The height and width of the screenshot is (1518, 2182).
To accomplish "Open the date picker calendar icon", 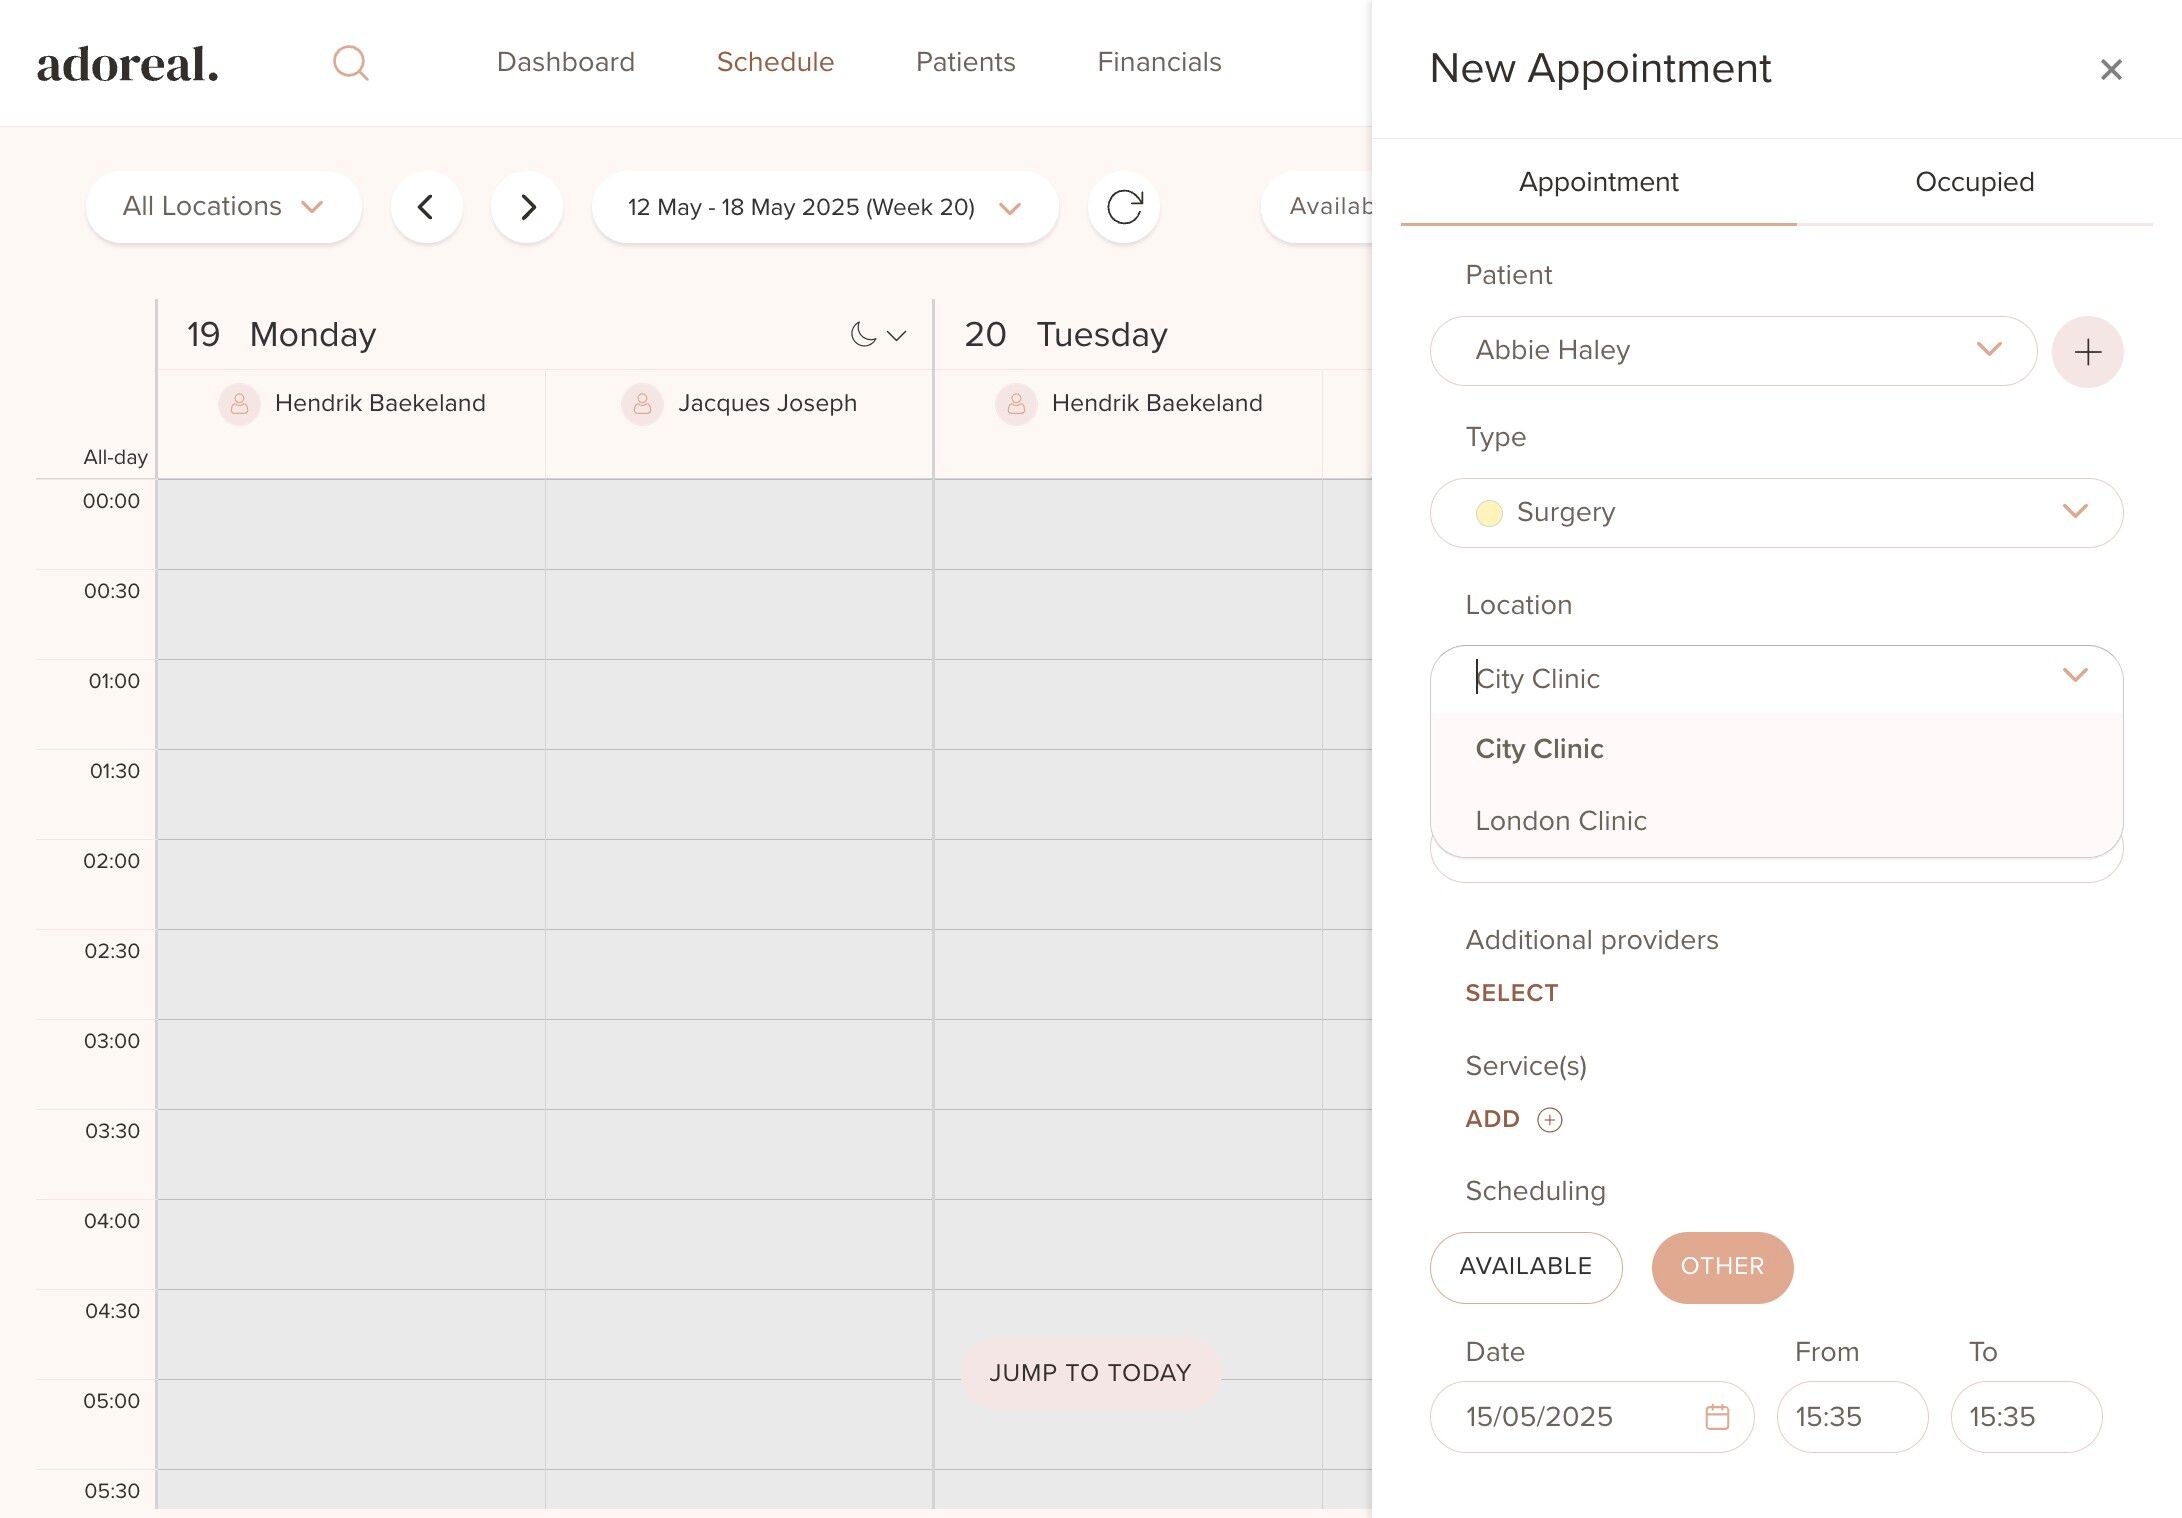I will pyautogui.click(x=1717, y=1417).
